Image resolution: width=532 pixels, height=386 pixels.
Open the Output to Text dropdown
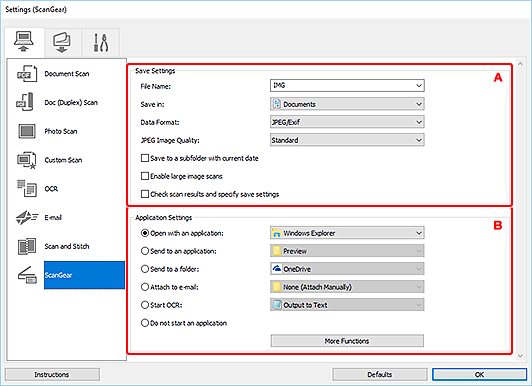pos(347,305)
